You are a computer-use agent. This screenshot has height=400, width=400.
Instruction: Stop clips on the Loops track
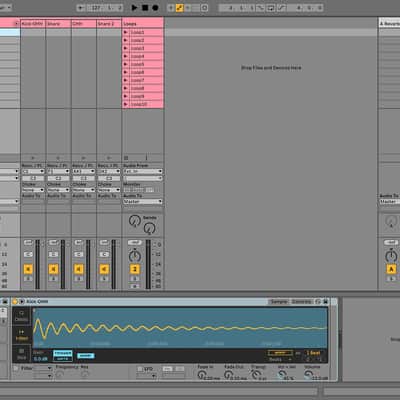pos(126,158)
